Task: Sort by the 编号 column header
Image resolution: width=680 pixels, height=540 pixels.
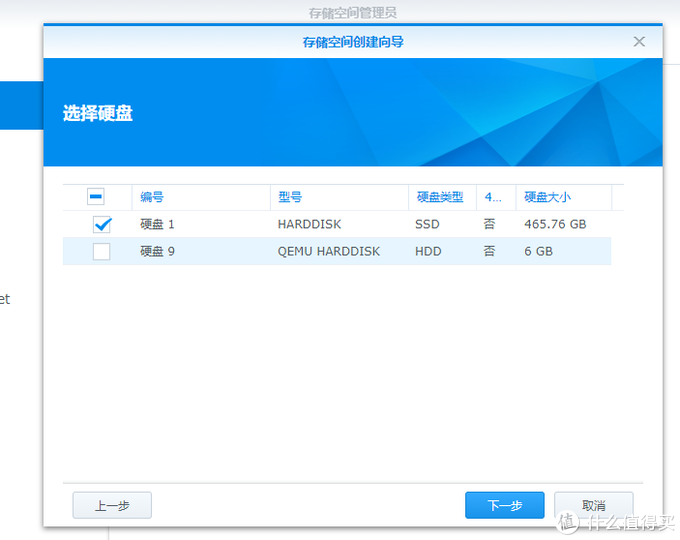Action: [201, 197]
